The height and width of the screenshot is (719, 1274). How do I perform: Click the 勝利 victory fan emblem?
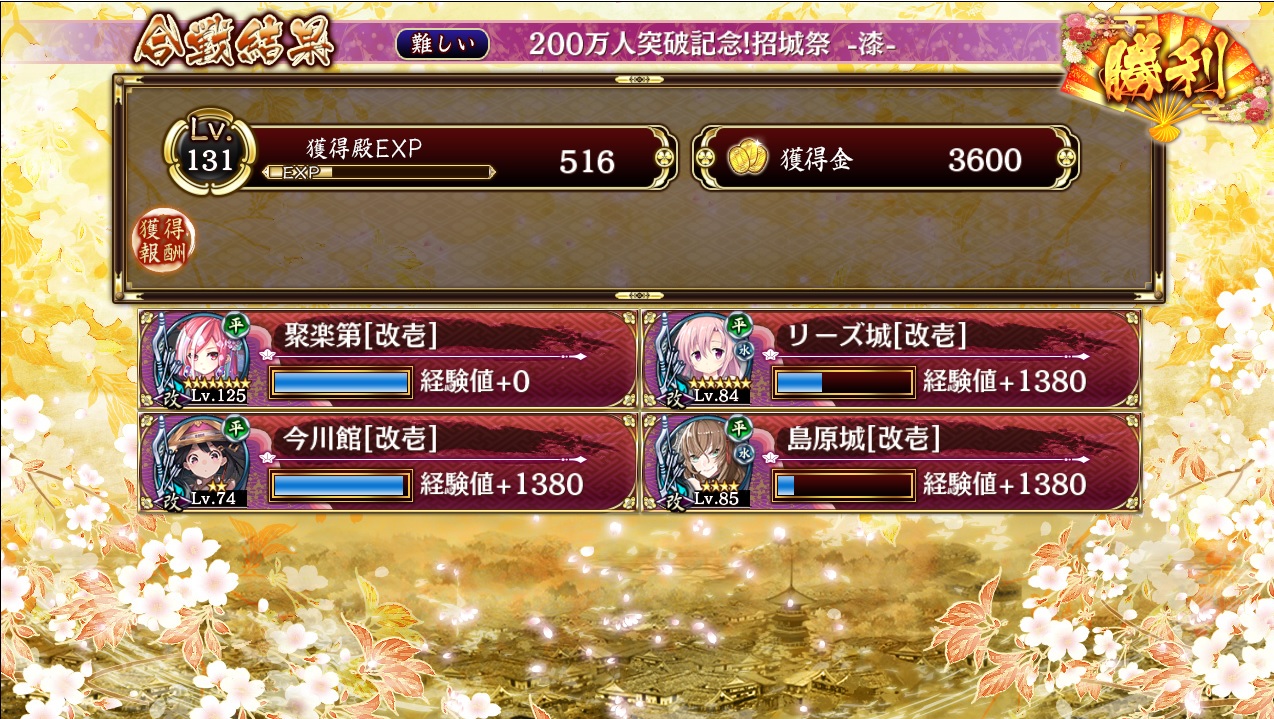[1161, 71]
